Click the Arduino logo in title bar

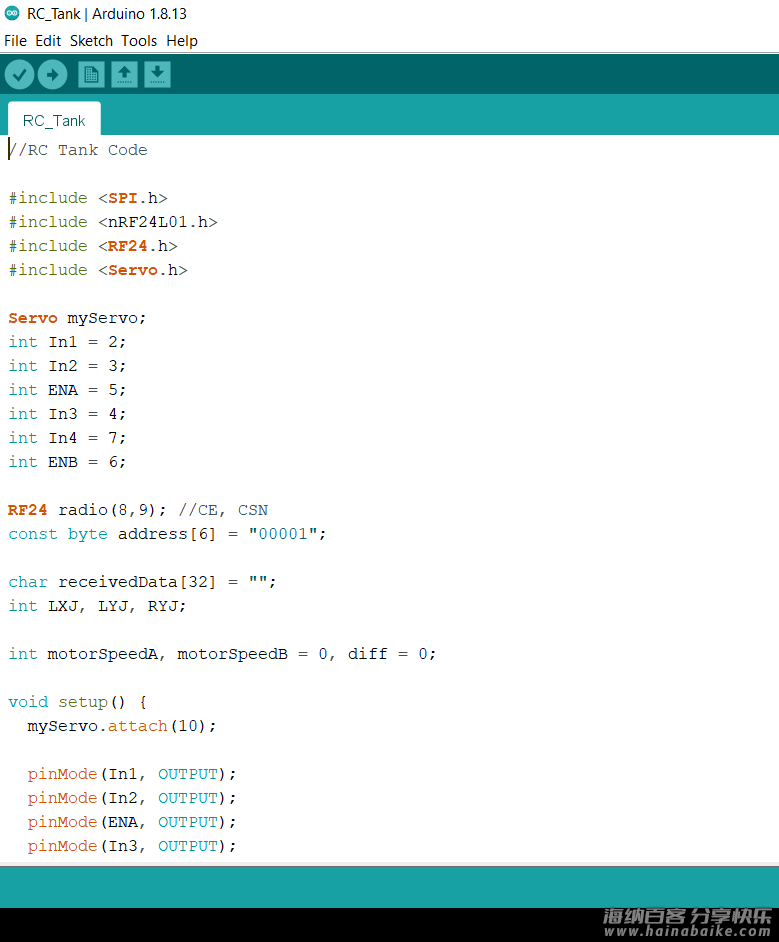(12, 13)
